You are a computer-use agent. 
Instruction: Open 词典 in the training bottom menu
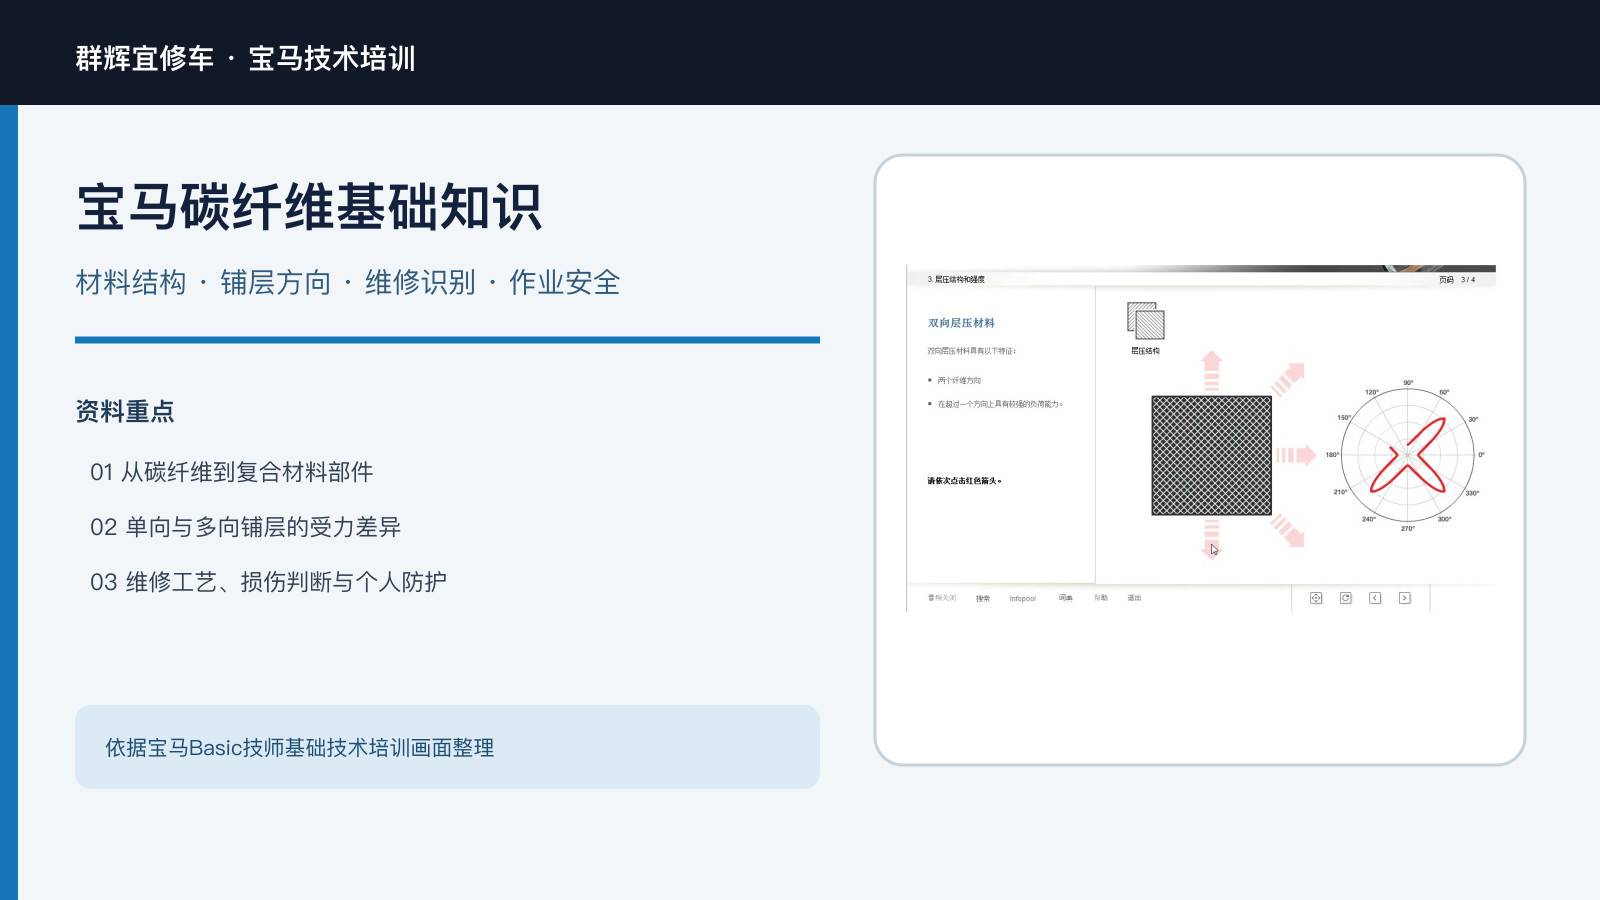pos(1066,598)
